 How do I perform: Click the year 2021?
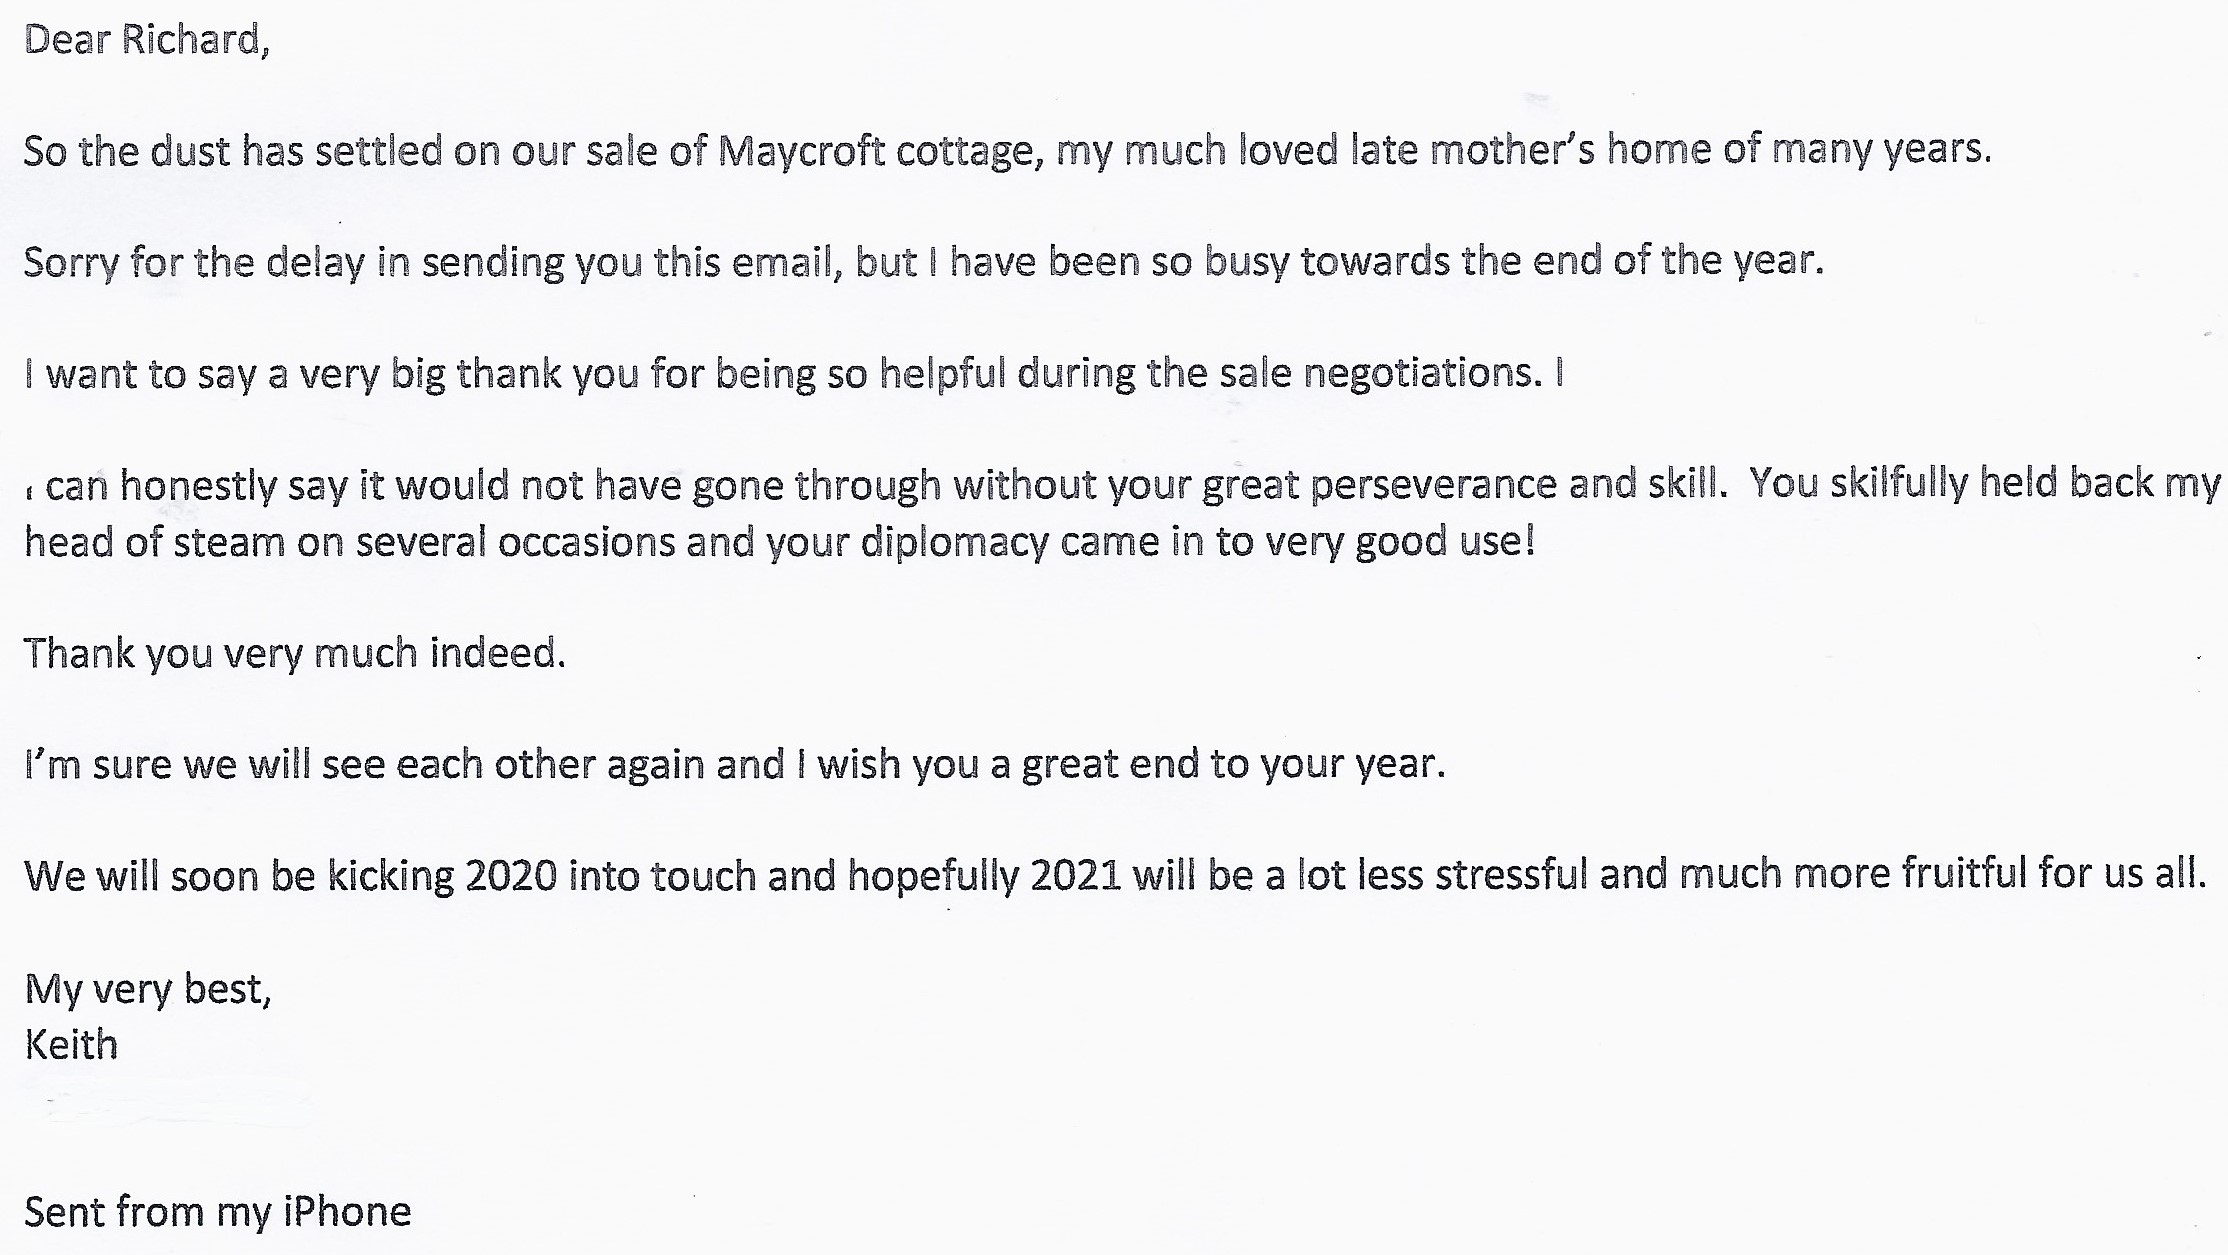coord(1074,876)
